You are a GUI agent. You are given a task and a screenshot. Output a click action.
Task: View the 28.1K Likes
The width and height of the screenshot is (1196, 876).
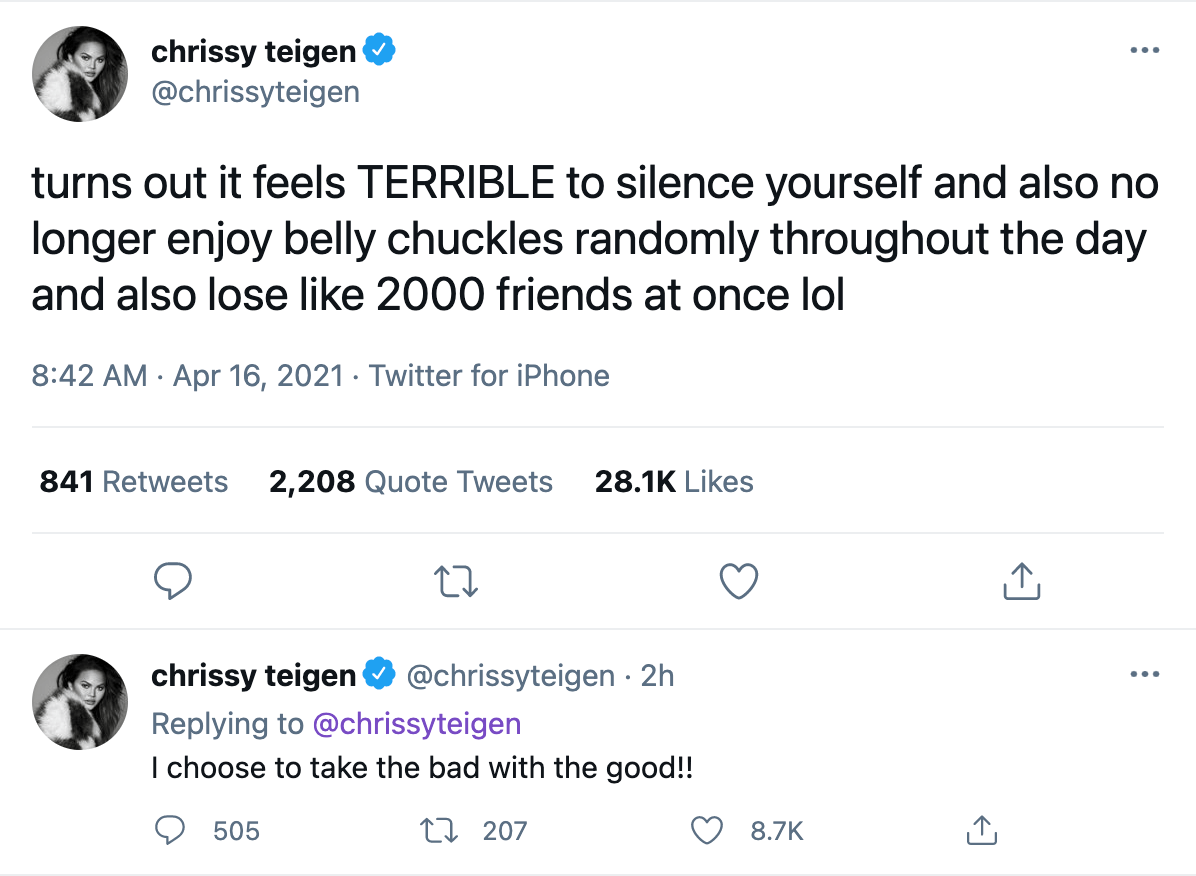(x=674, y=481)
